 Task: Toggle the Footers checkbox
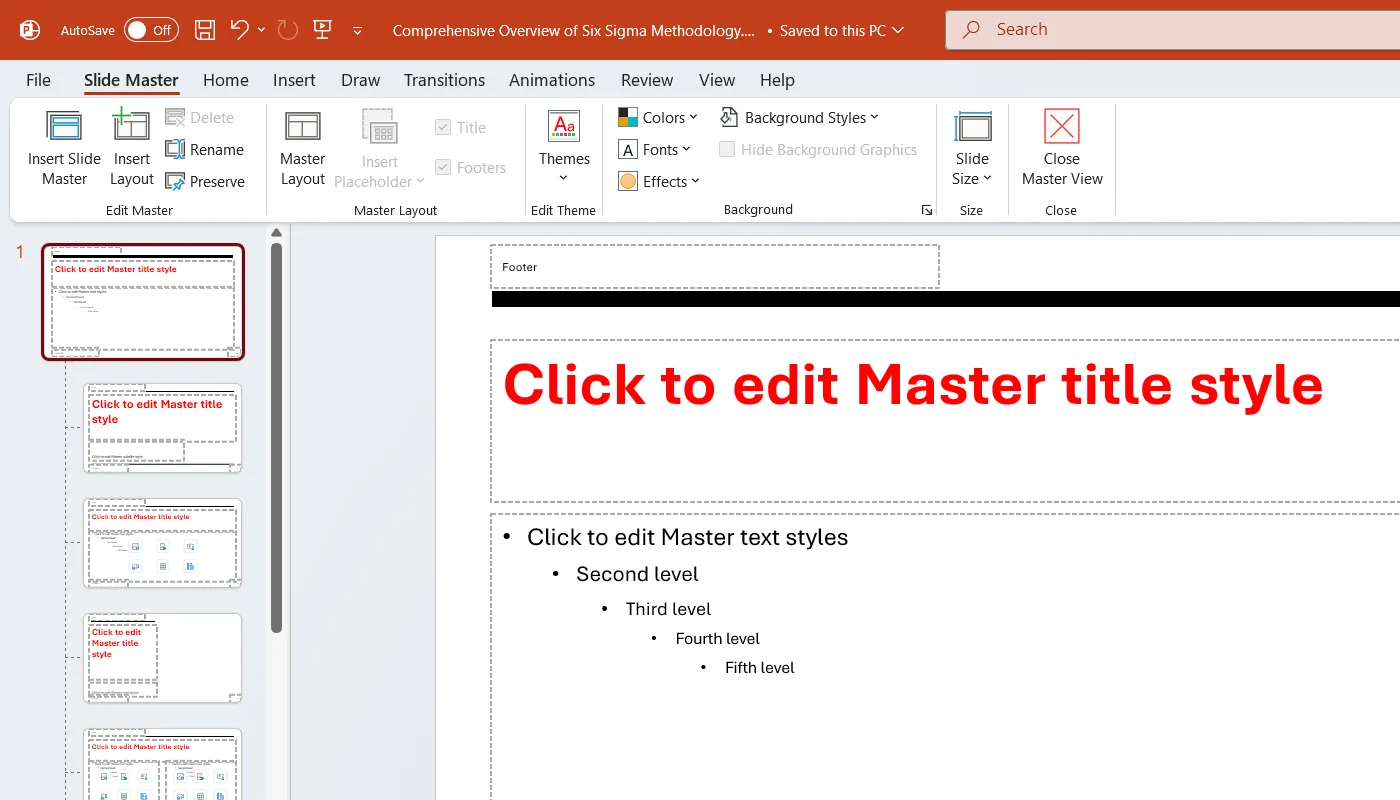click(x=443, y=167)
